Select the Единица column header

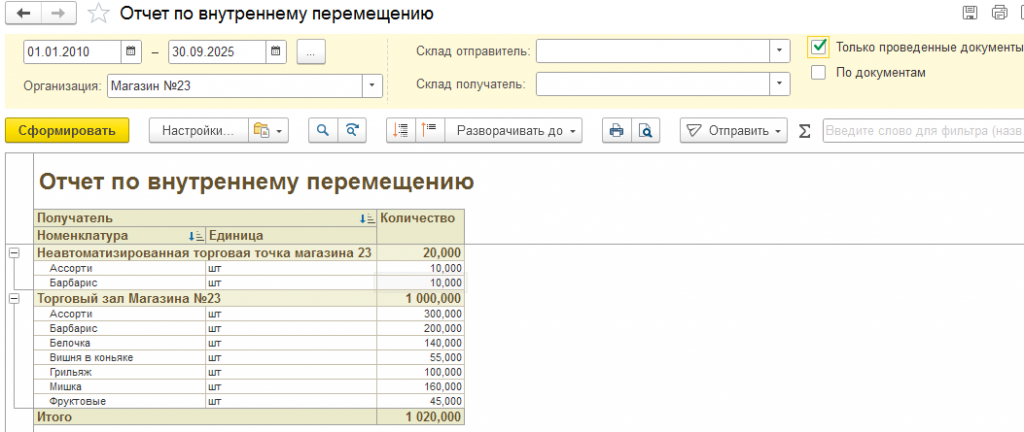click(291, 236)
